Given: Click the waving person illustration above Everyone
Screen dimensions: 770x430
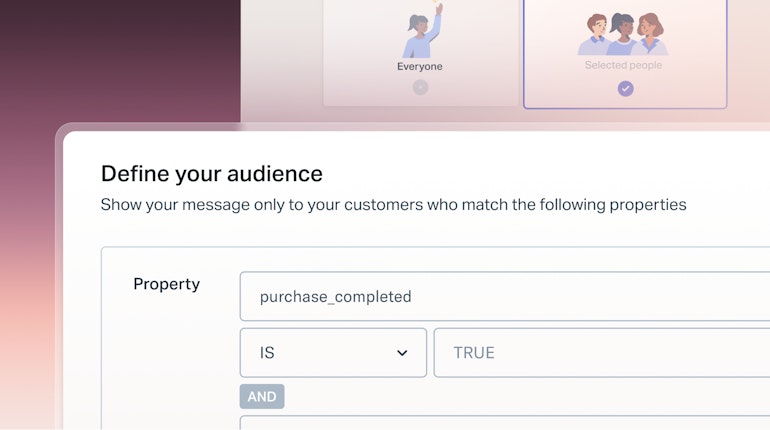Looking at the screenshot, I should click(421, 33).
